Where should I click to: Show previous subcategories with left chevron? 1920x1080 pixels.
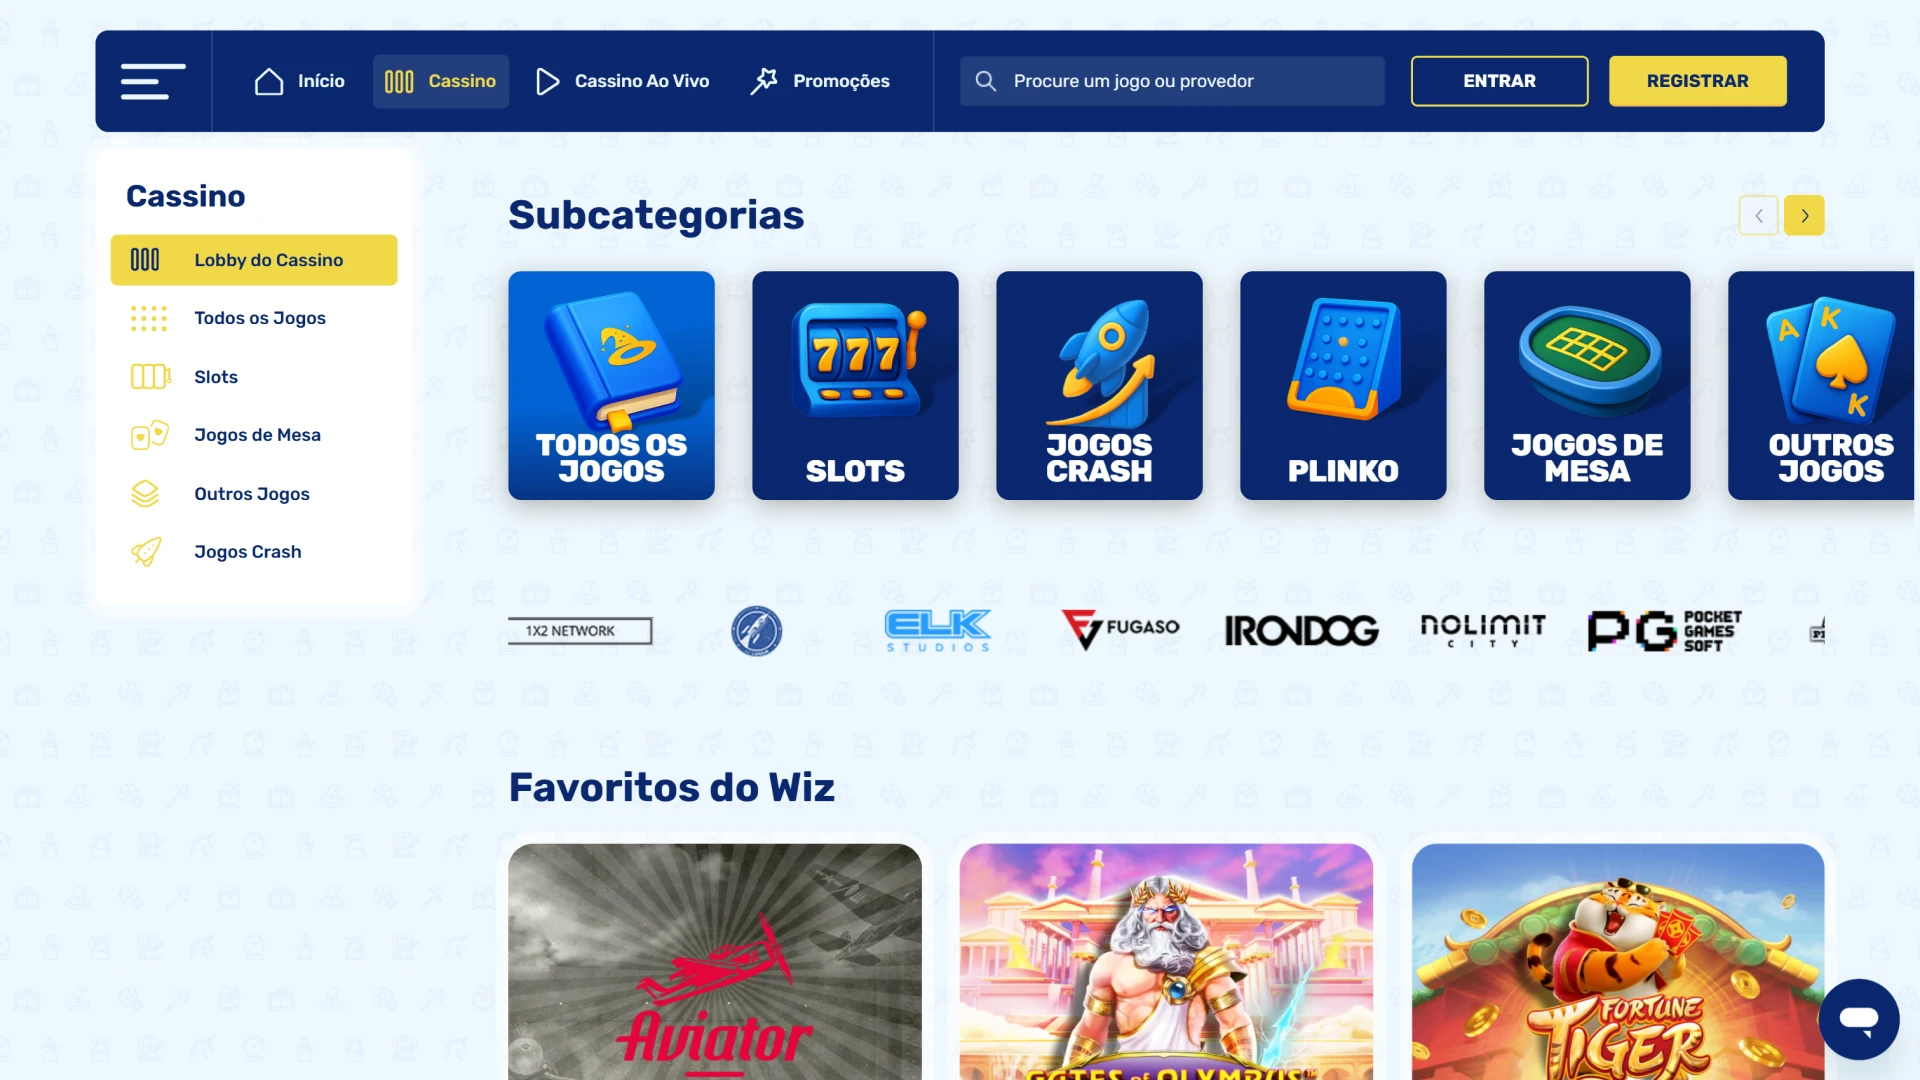(1759, 215)
